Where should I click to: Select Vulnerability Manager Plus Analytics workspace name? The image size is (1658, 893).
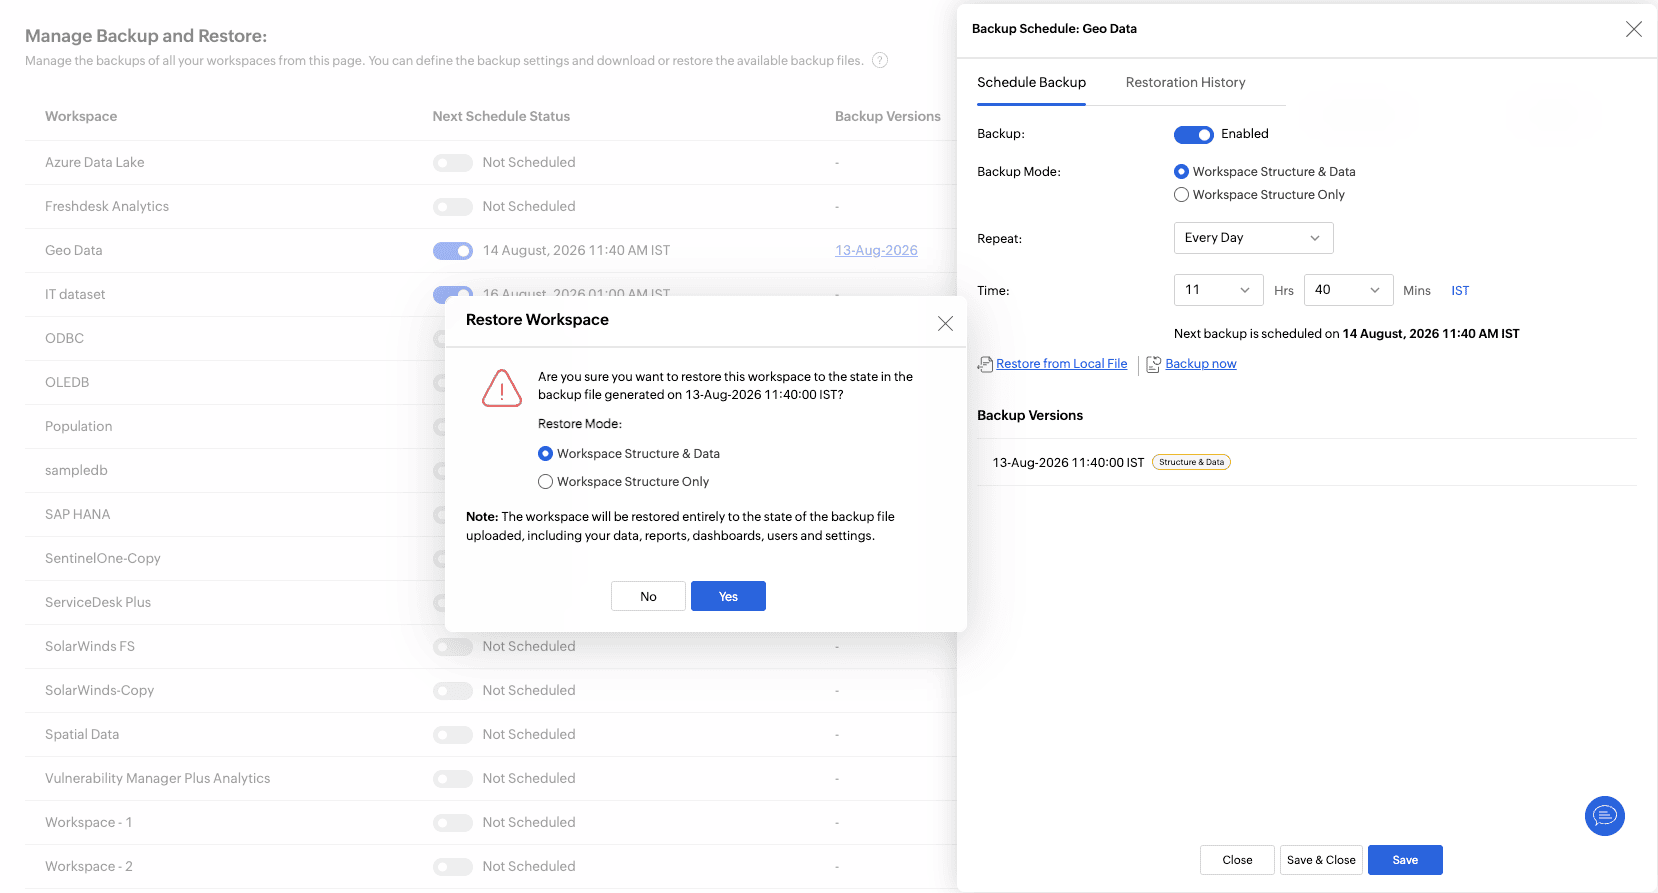point(157,779)
